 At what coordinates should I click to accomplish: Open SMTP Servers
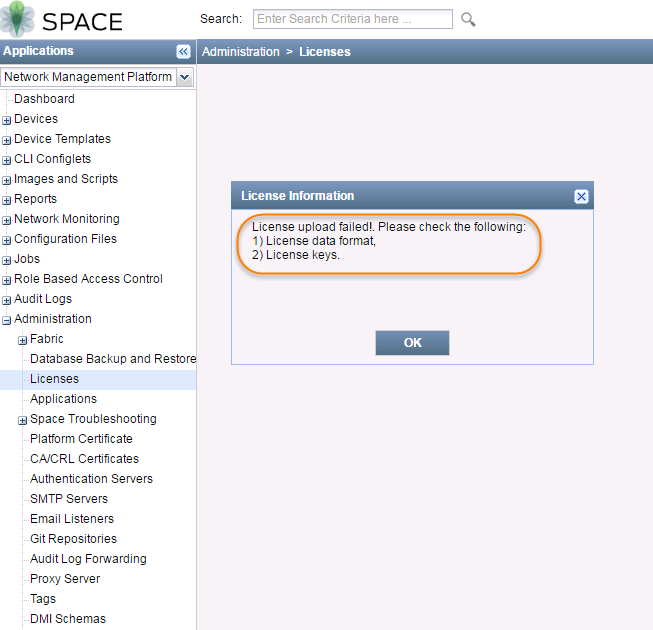69,499
